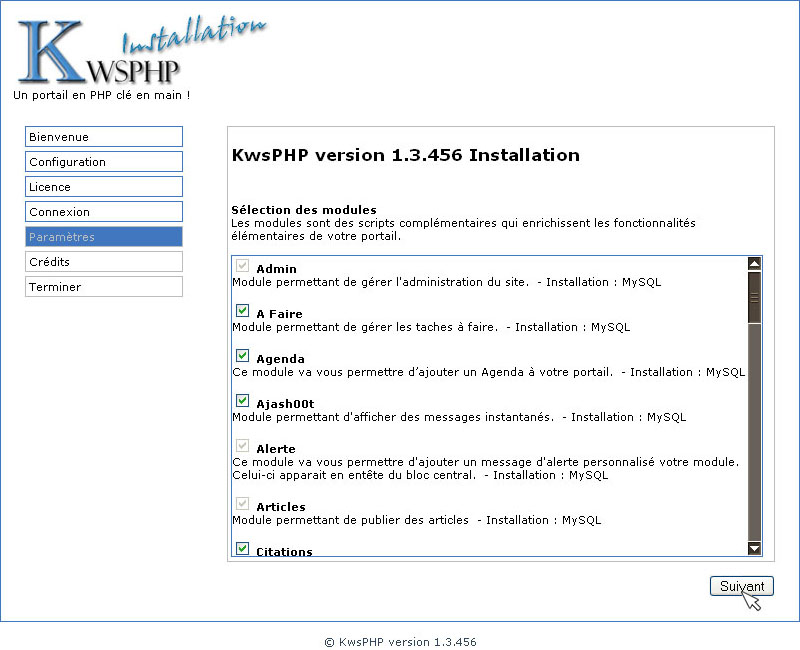Select the Paramètres step
This screenshot has width=800, height=650.
click(104, 237)
